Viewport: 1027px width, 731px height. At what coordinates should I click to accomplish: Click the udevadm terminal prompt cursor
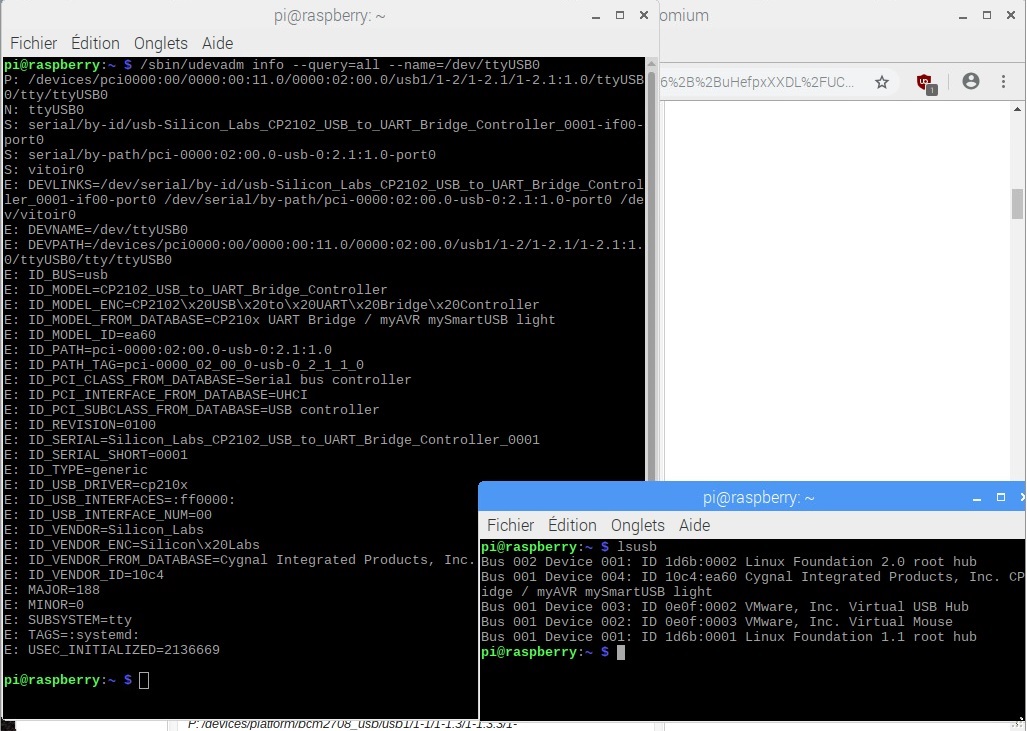[x=144, y=680]
